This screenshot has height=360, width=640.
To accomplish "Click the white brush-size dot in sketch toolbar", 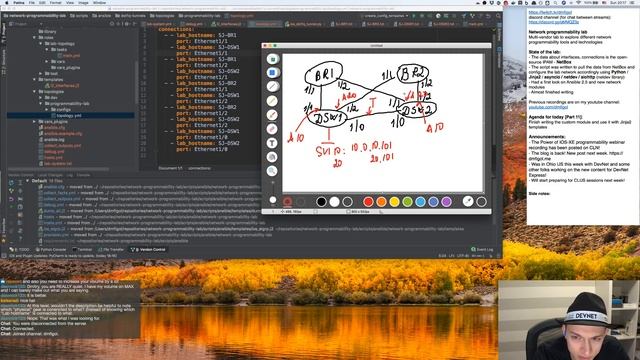I will point(273,200).
